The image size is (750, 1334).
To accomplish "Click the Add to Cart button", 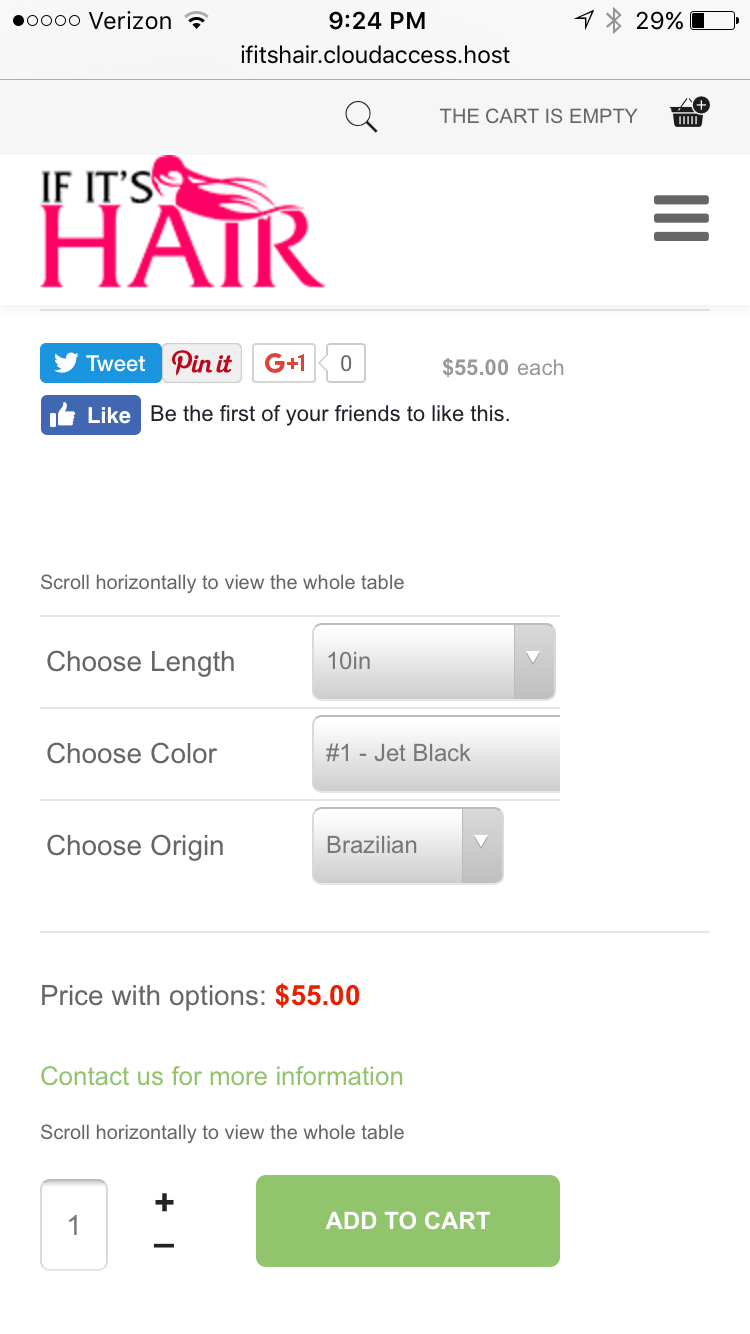I will tap(407, 1221).
